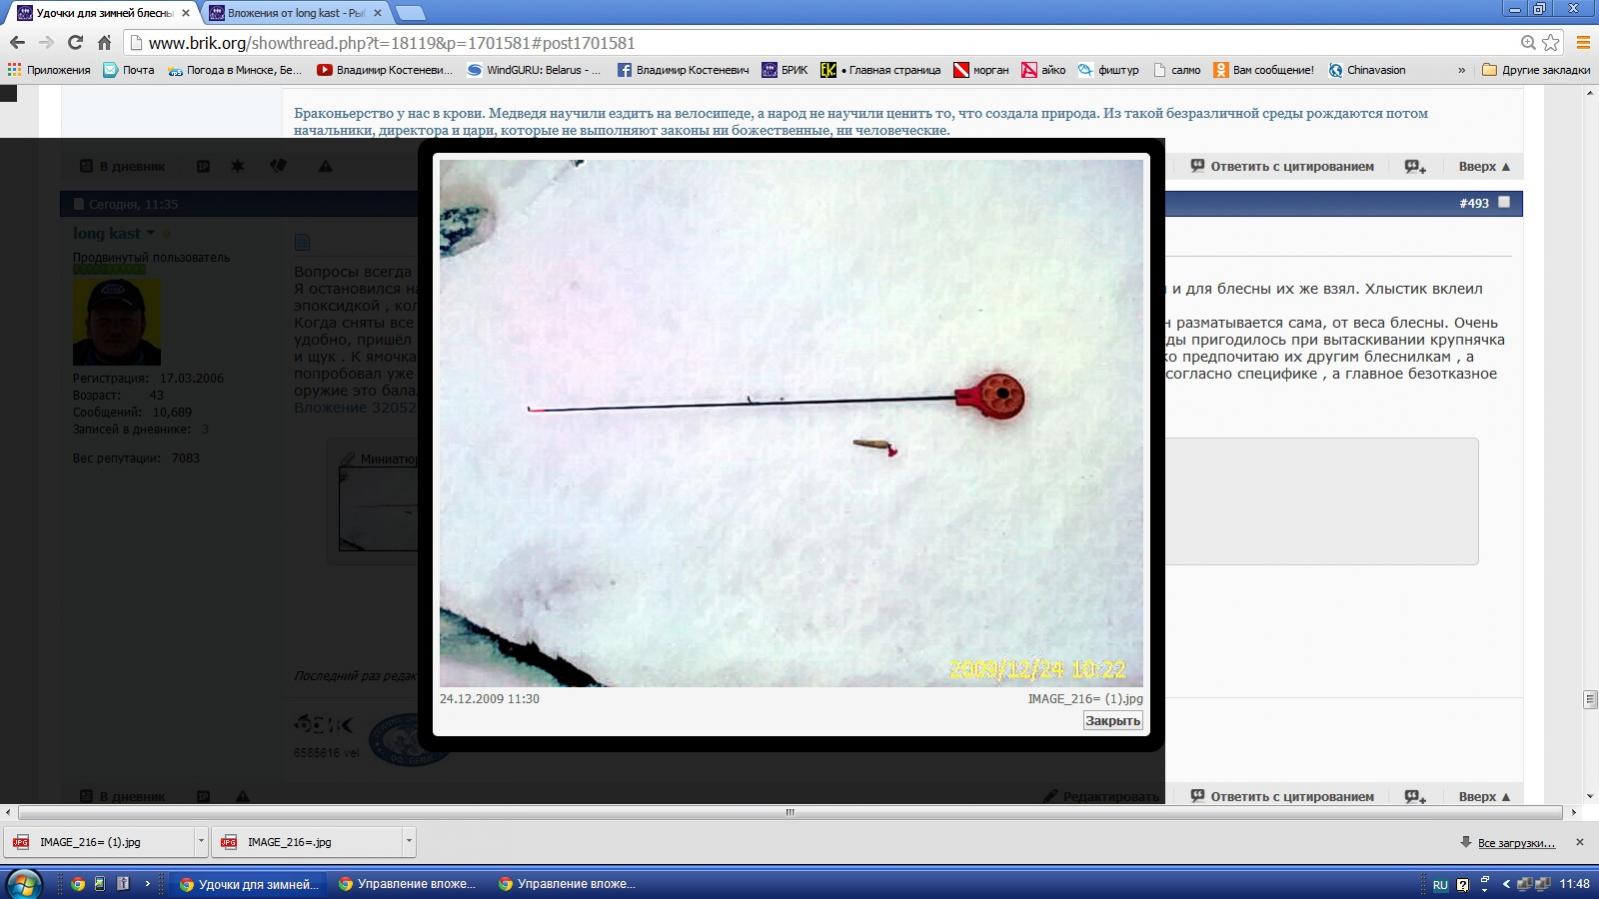The width and height of the screenshot is (1599, 899).
Task: Click the home page icon
Action: (104, 42)
